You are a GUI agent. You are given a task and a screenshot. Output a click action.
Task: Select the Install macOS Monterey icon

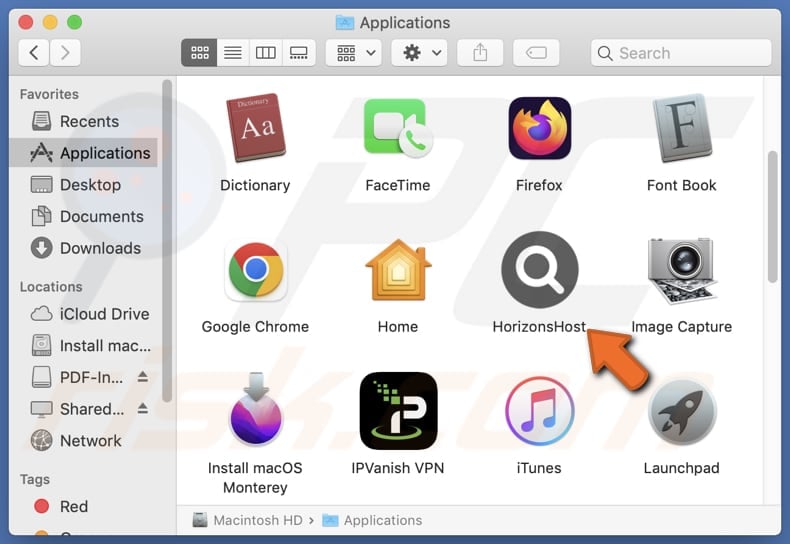pyautogui.click(x=256, y=410)
